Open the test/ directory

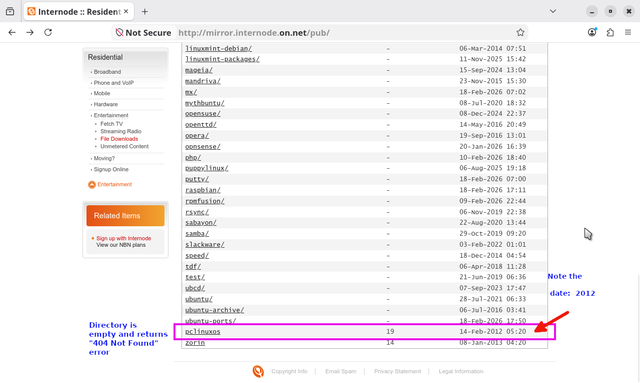(195, 277)
